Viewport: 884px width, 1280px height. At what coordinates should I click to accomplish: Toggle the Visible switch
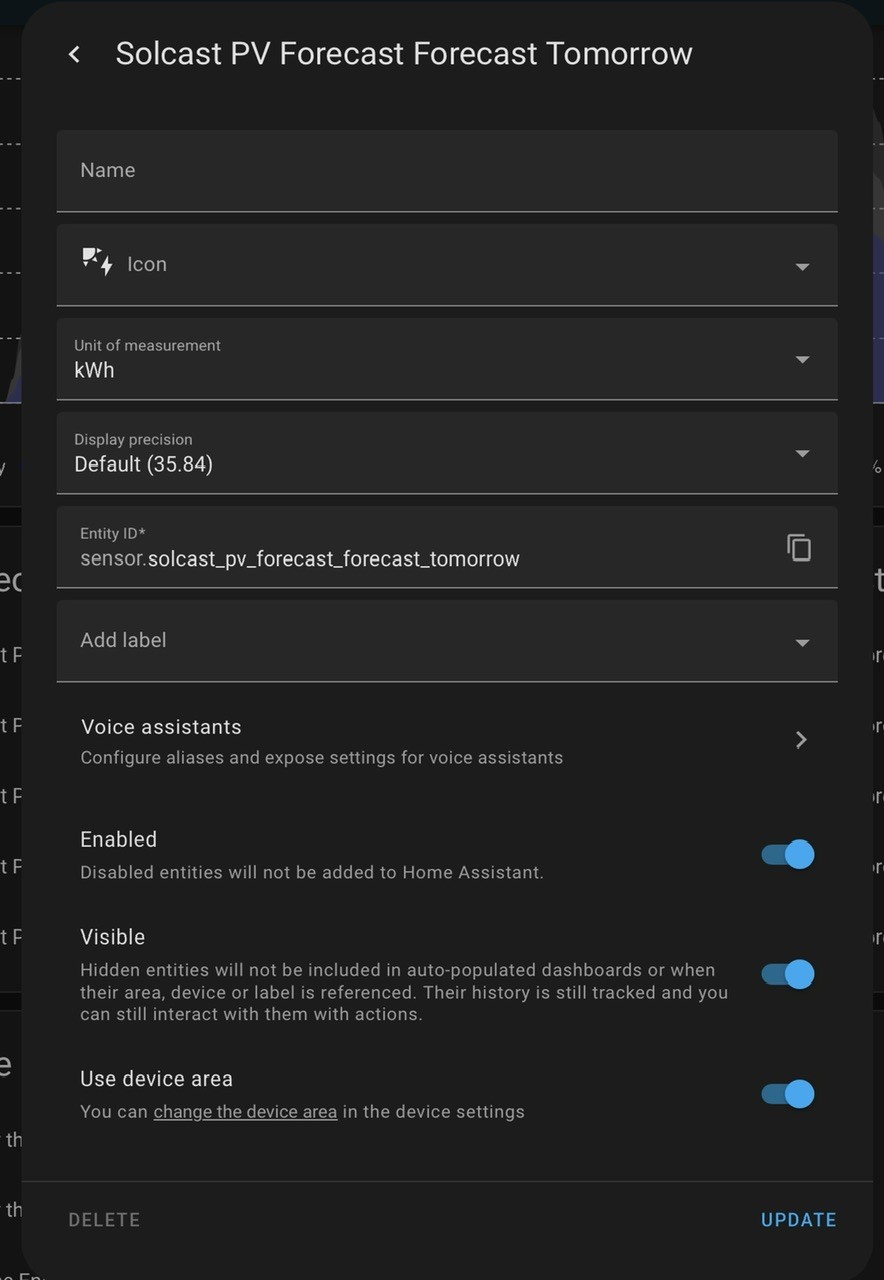pyautogui.click(x=788, y=974)
